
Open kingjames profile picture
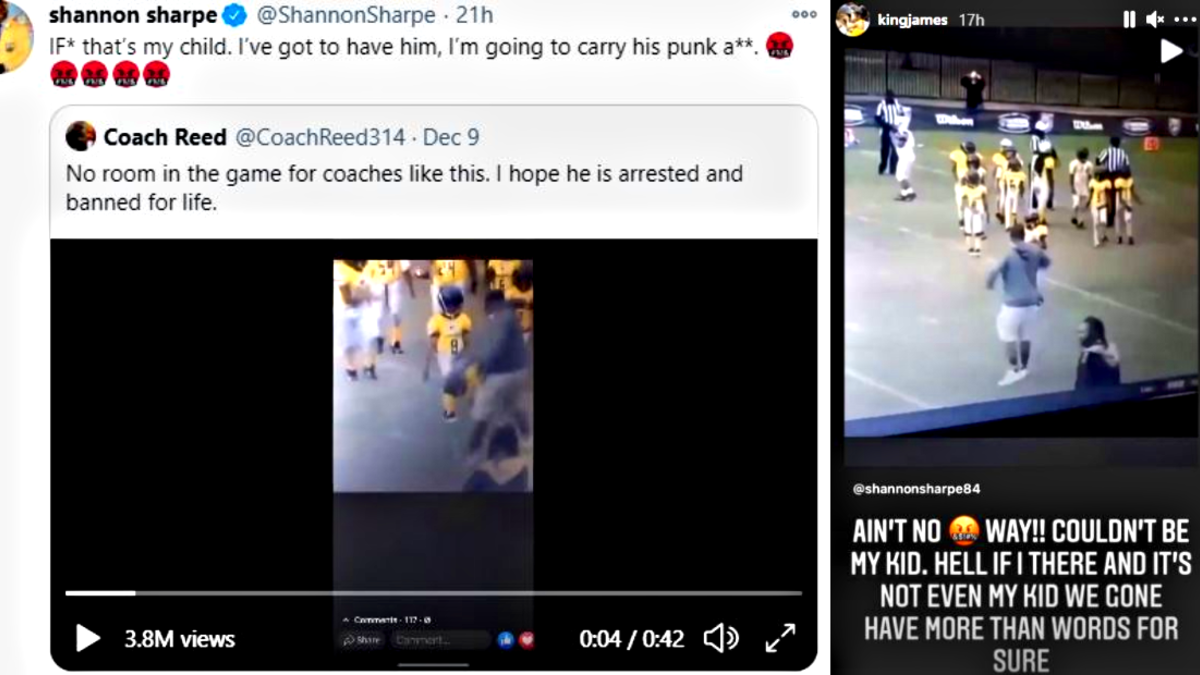coord(853,19)
